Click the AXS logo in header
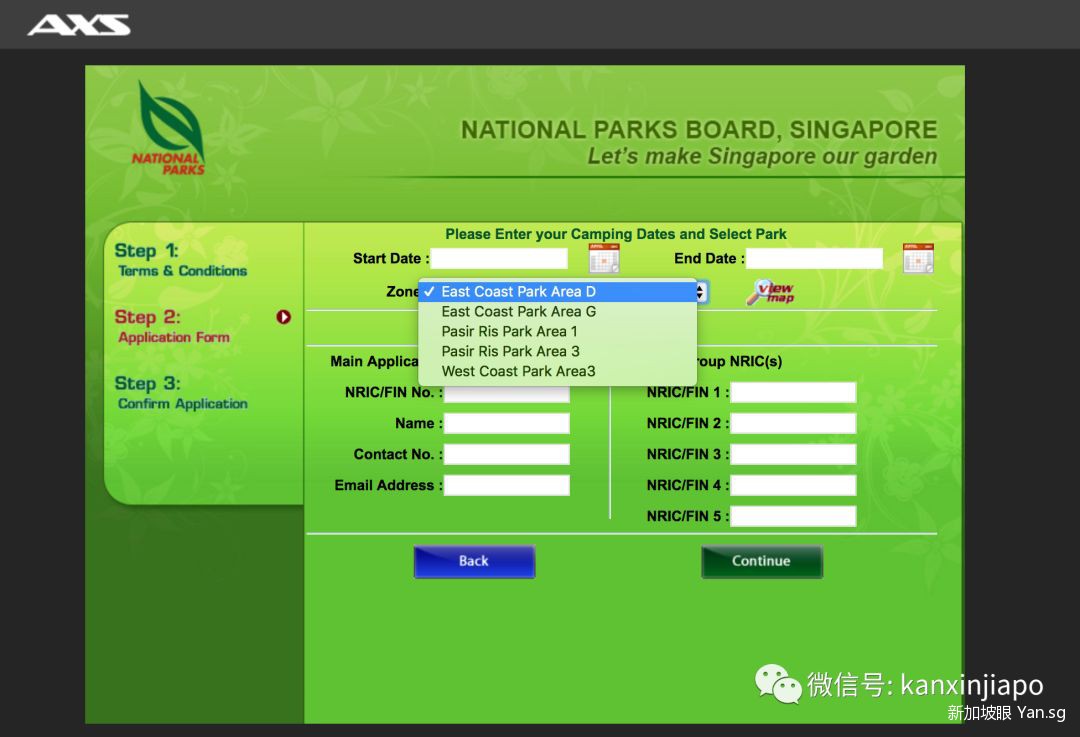Screen dimensions: 1080x737 click(79, 25)
